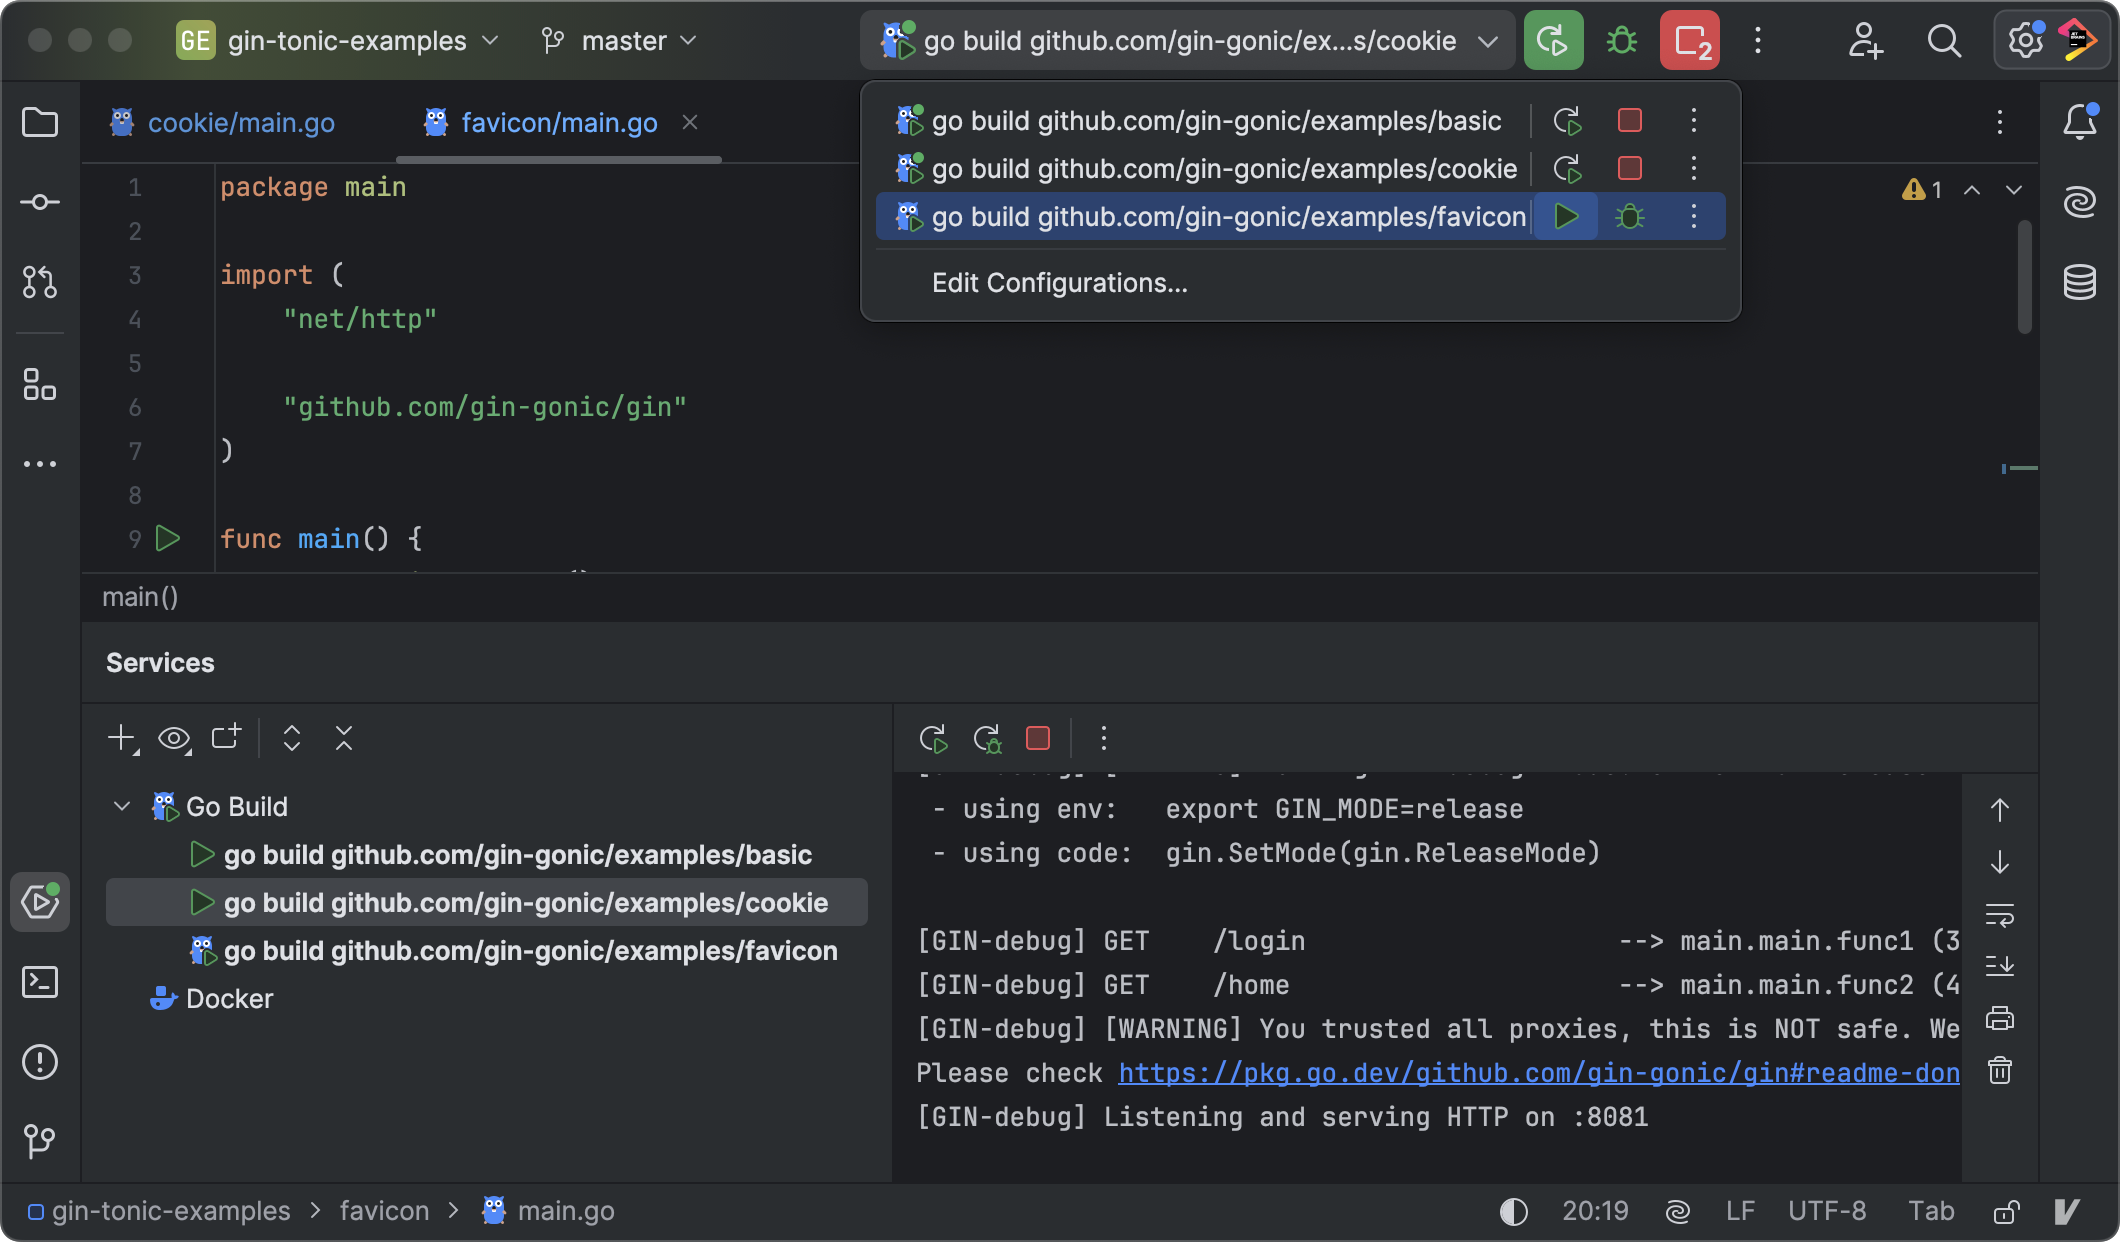Collapse the Go Build tree node

click(122, 806)
